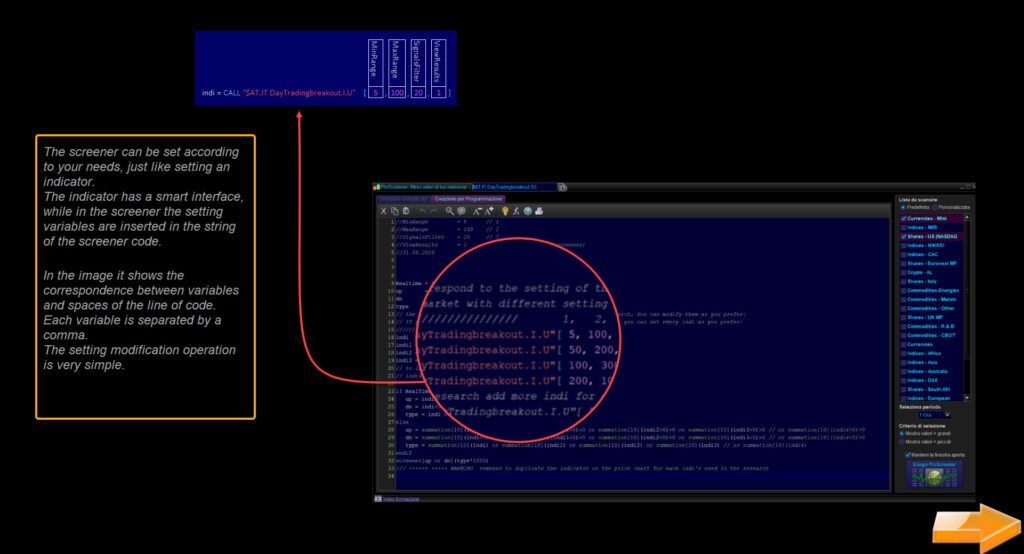Click the paste clipboard icon in editor toolbar
The height and width of the screenshot is (554, 1024).
[x=406, y=211]
